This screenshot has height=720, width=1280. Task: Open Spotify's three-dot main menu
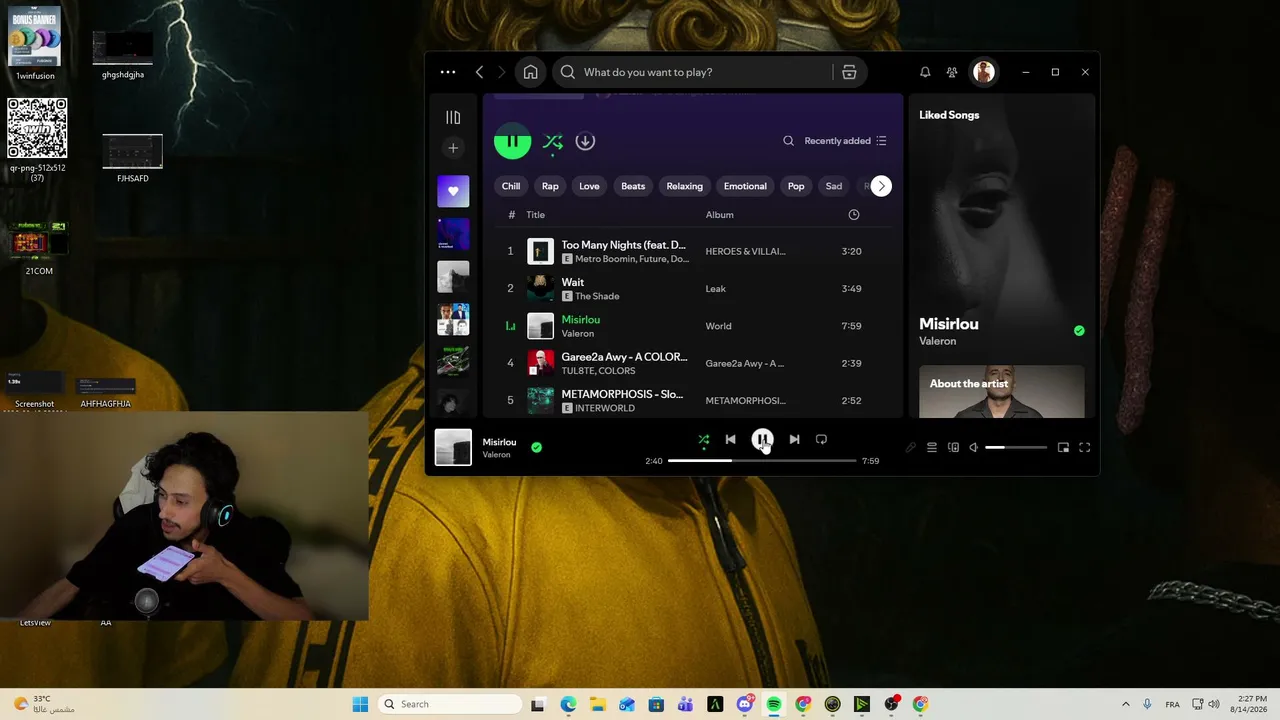pos(448,72)
